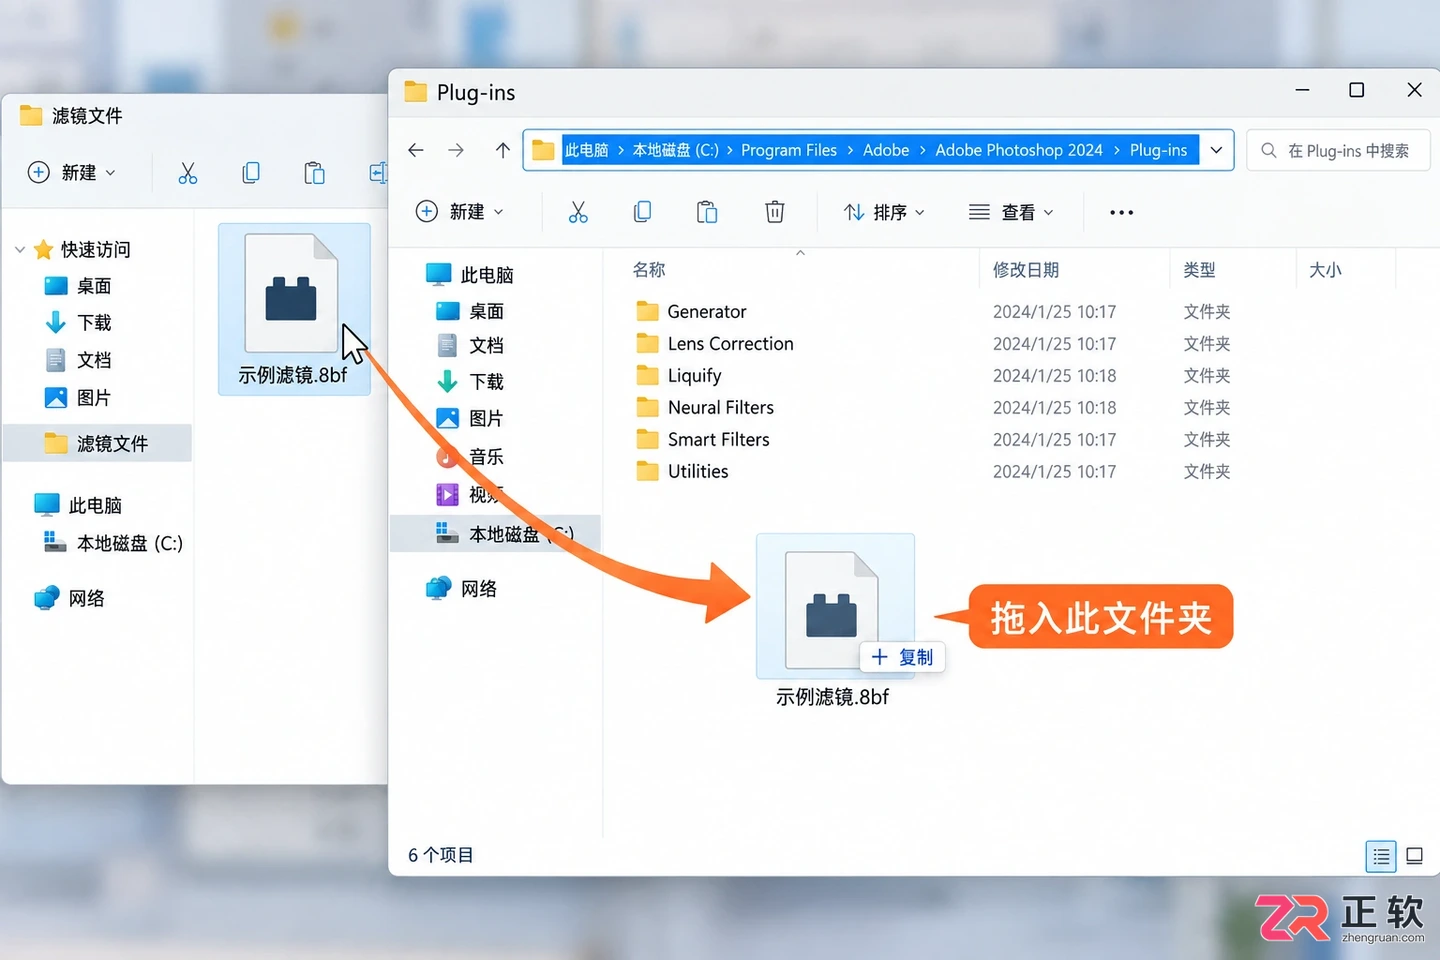
Task: Sort by the 类型 column header
Action: 1199,270
